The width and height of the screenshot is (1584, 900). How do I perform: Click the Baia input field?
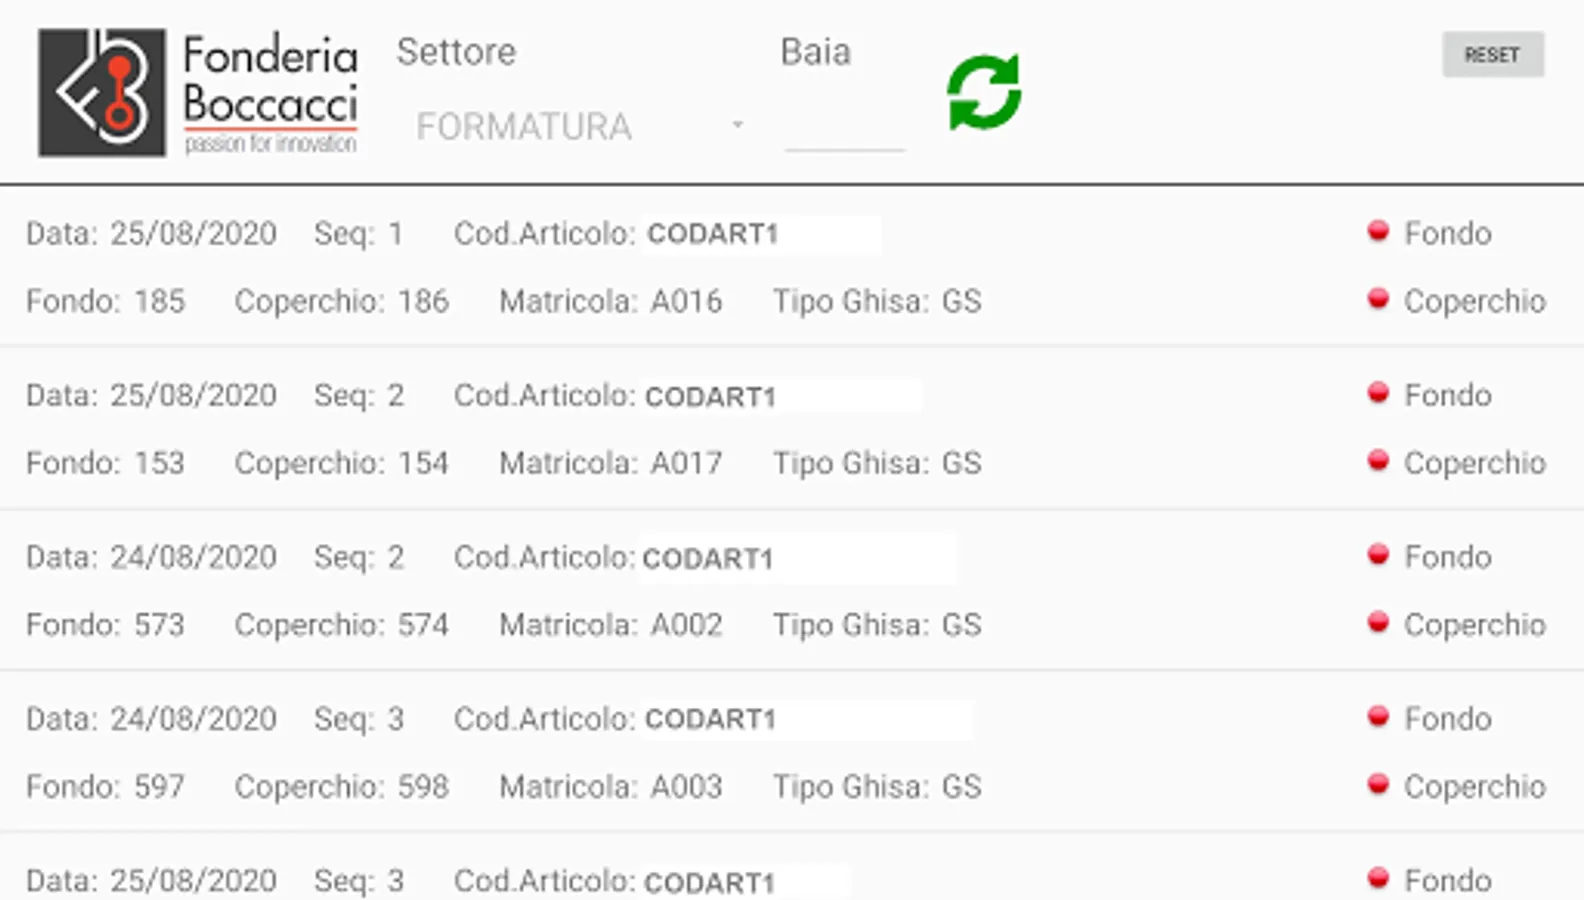click(844, 128)
